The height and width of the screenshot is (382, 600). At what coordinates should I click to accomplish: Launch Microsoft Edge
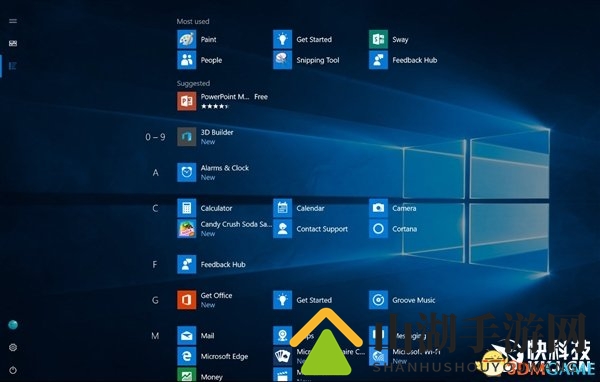pos(213,356)
